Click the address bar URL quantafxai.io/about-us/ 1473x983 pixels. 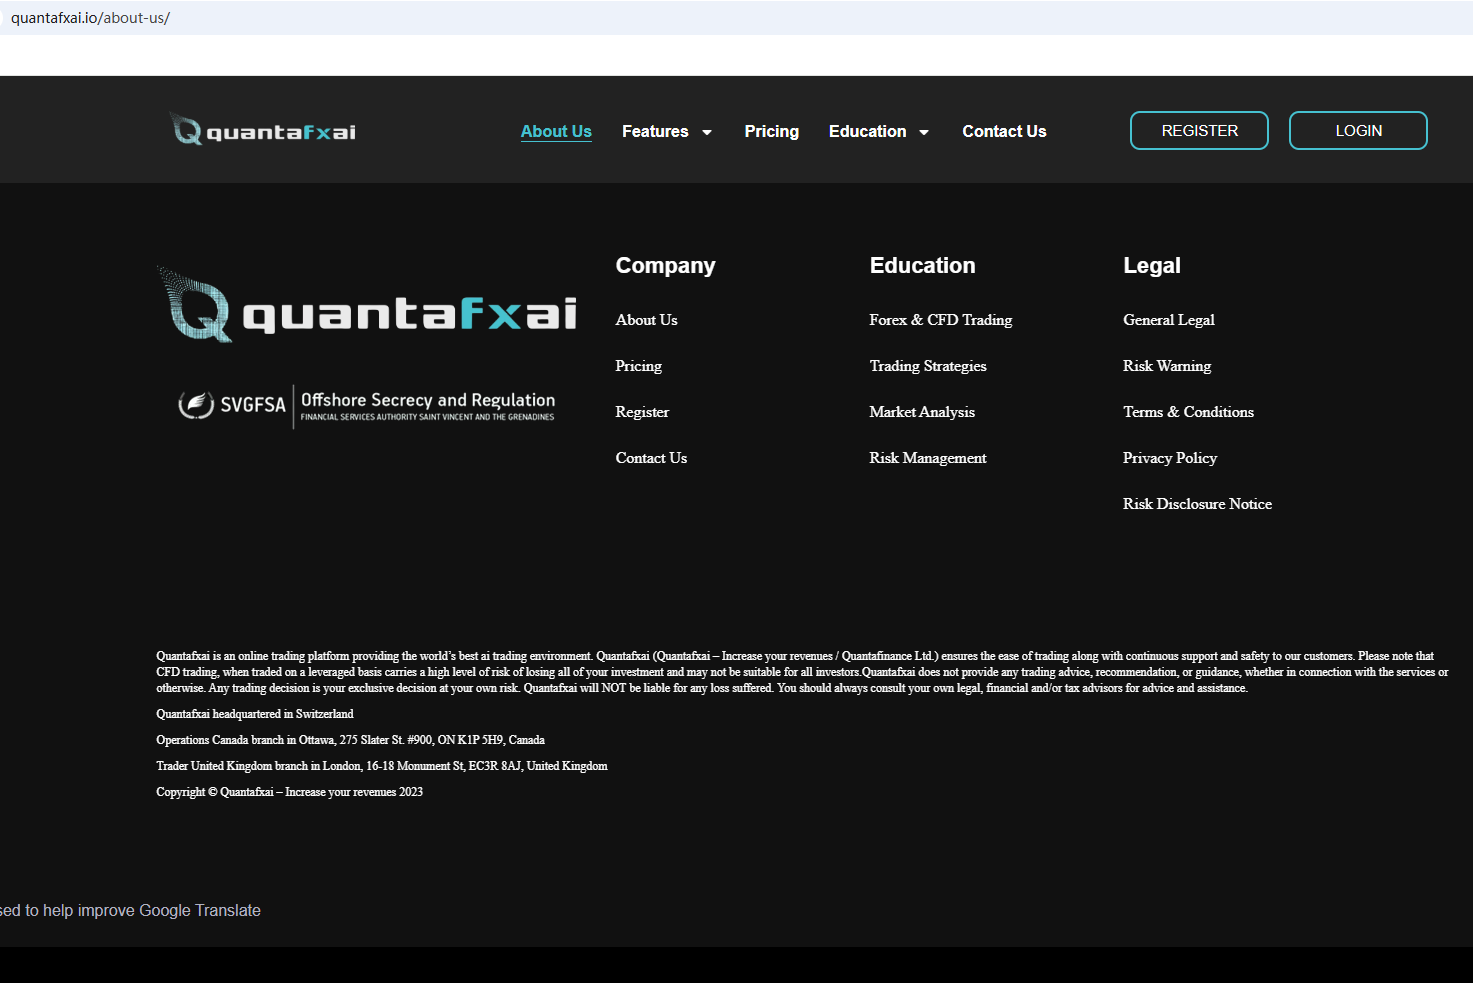pyautogui.click(x=90, y=18)
